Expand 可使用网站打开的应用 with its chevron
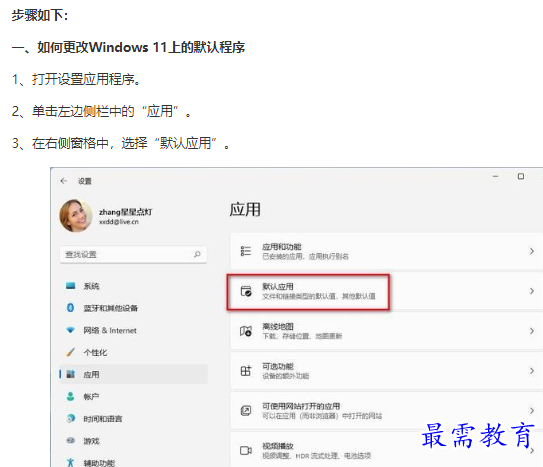Image resolution: width=543 pixels, height=467 pixels. pos(532,411)
